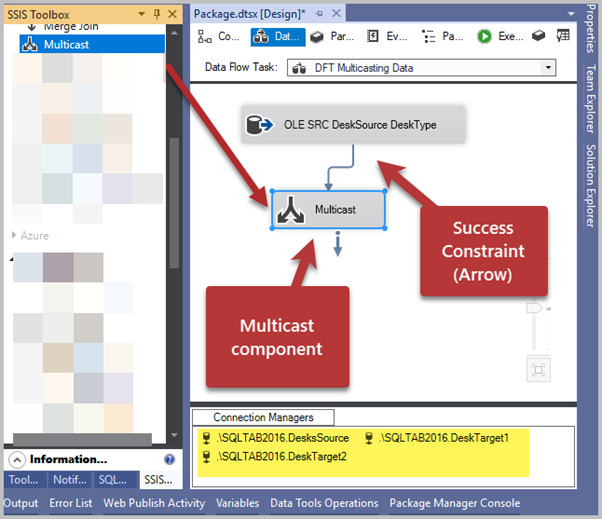This screenshot has width=602, height=519.
Task: Pin the SSIS Toolbox panel
Action: [157, 14]
